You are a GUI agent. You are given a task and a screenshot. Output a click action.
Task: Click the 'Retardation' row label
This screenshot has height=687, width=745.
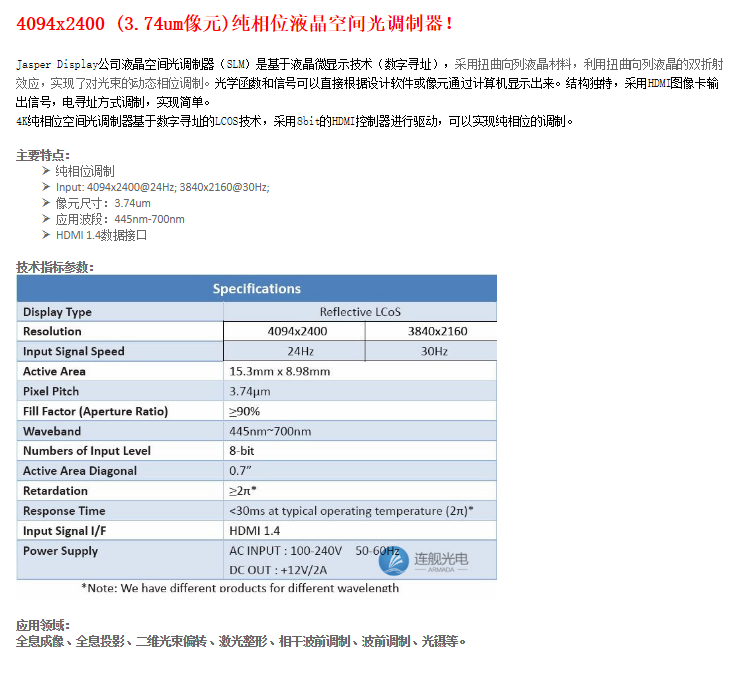[x=55, y=490]
